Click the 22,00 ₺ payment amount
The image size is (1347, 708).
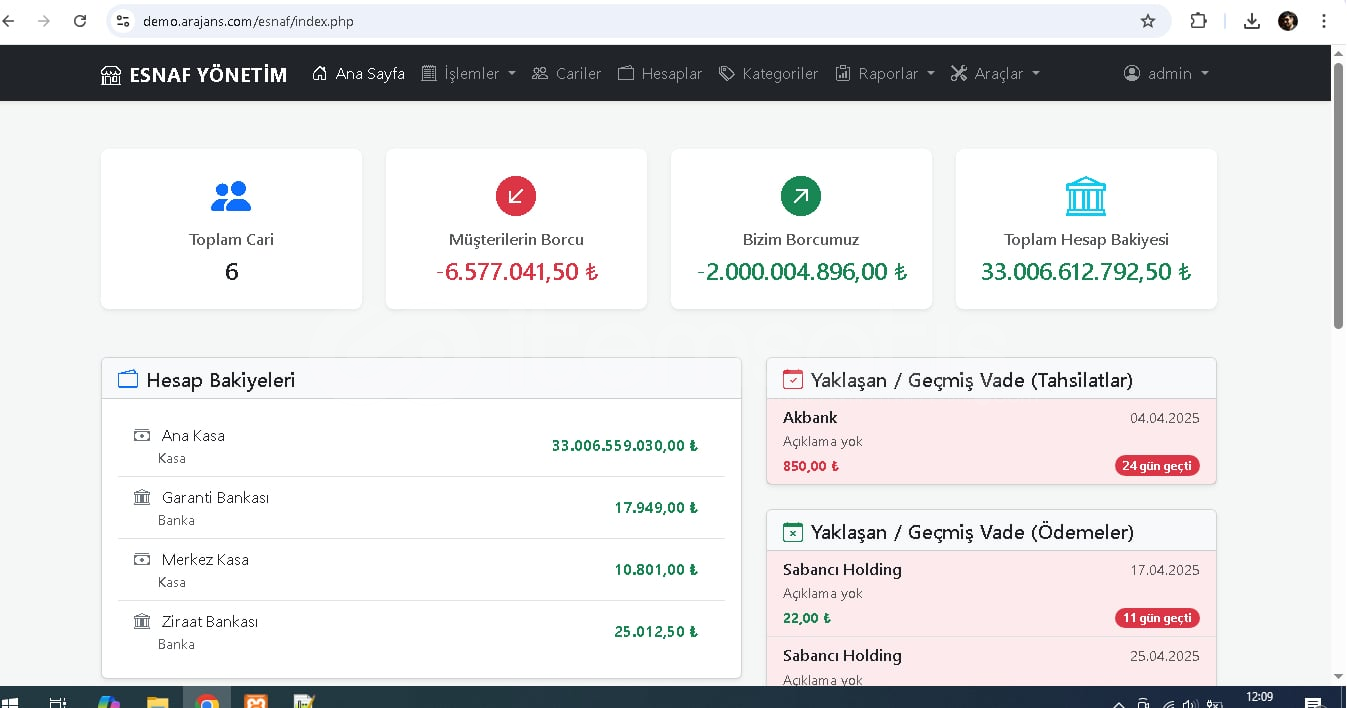807,618
